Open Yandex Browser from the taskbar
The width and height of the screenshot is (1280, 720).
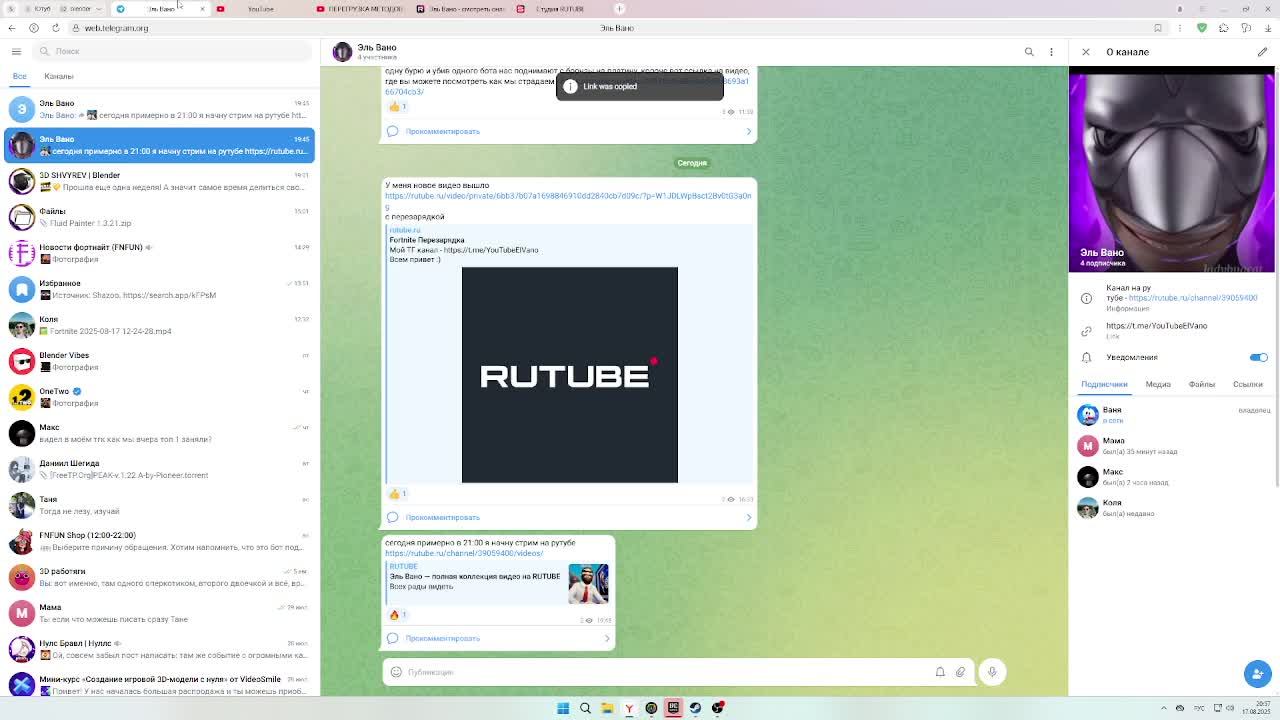629,708
